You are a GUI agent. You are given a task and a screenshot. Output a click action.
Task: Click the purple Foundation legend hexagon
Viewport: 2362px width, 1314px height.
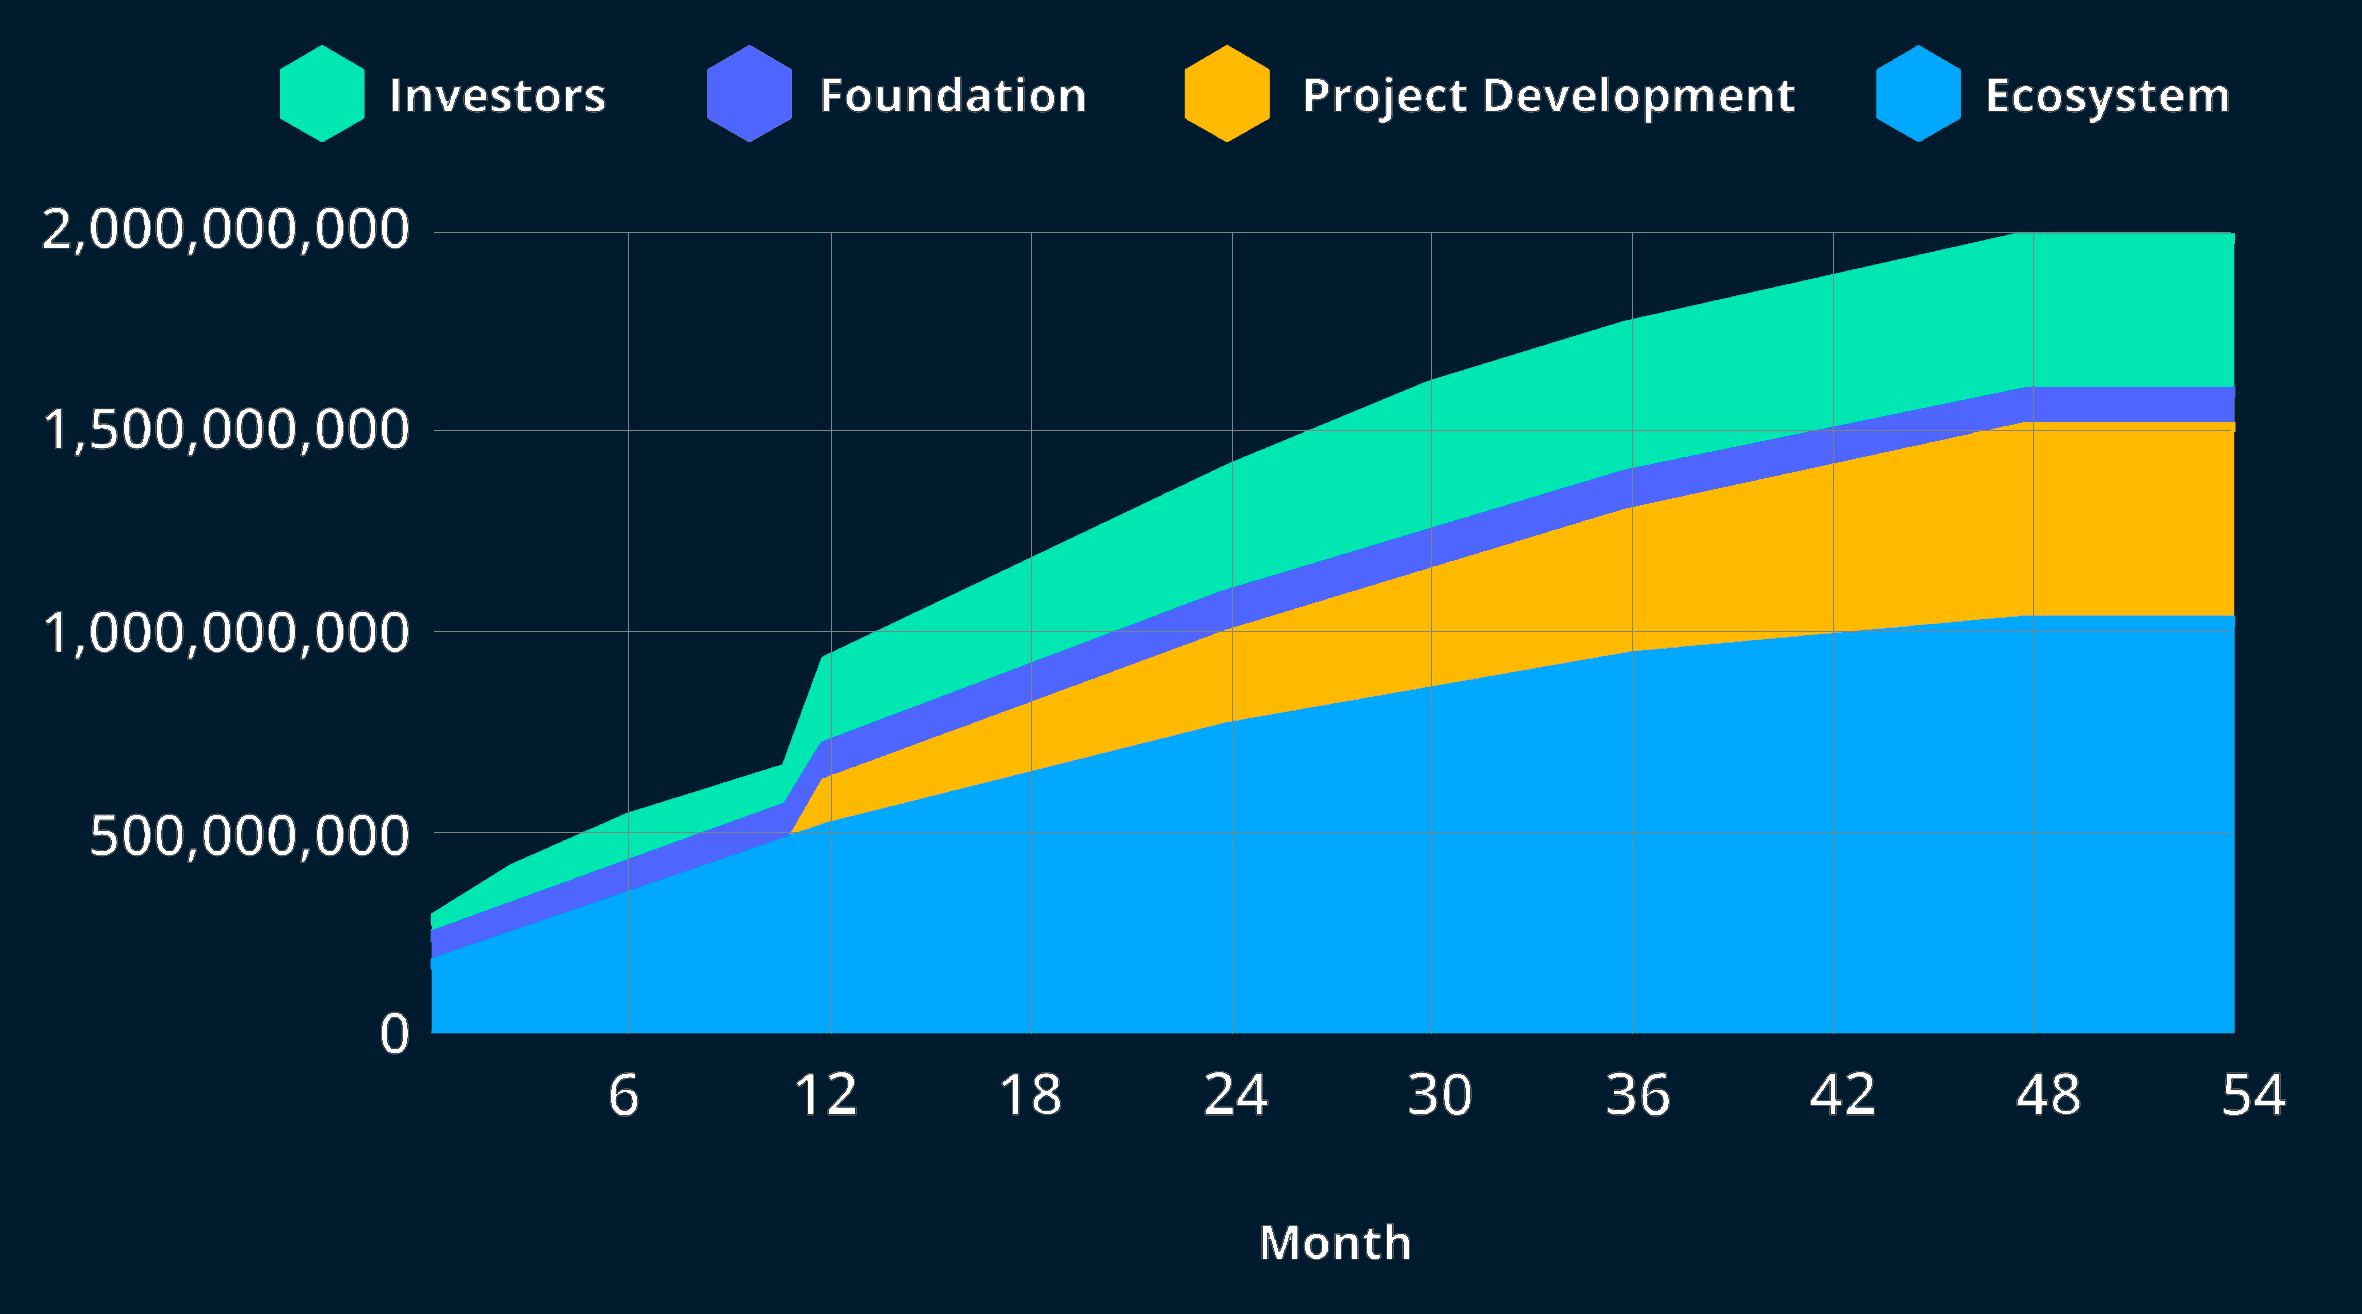[x=749, y=94]
